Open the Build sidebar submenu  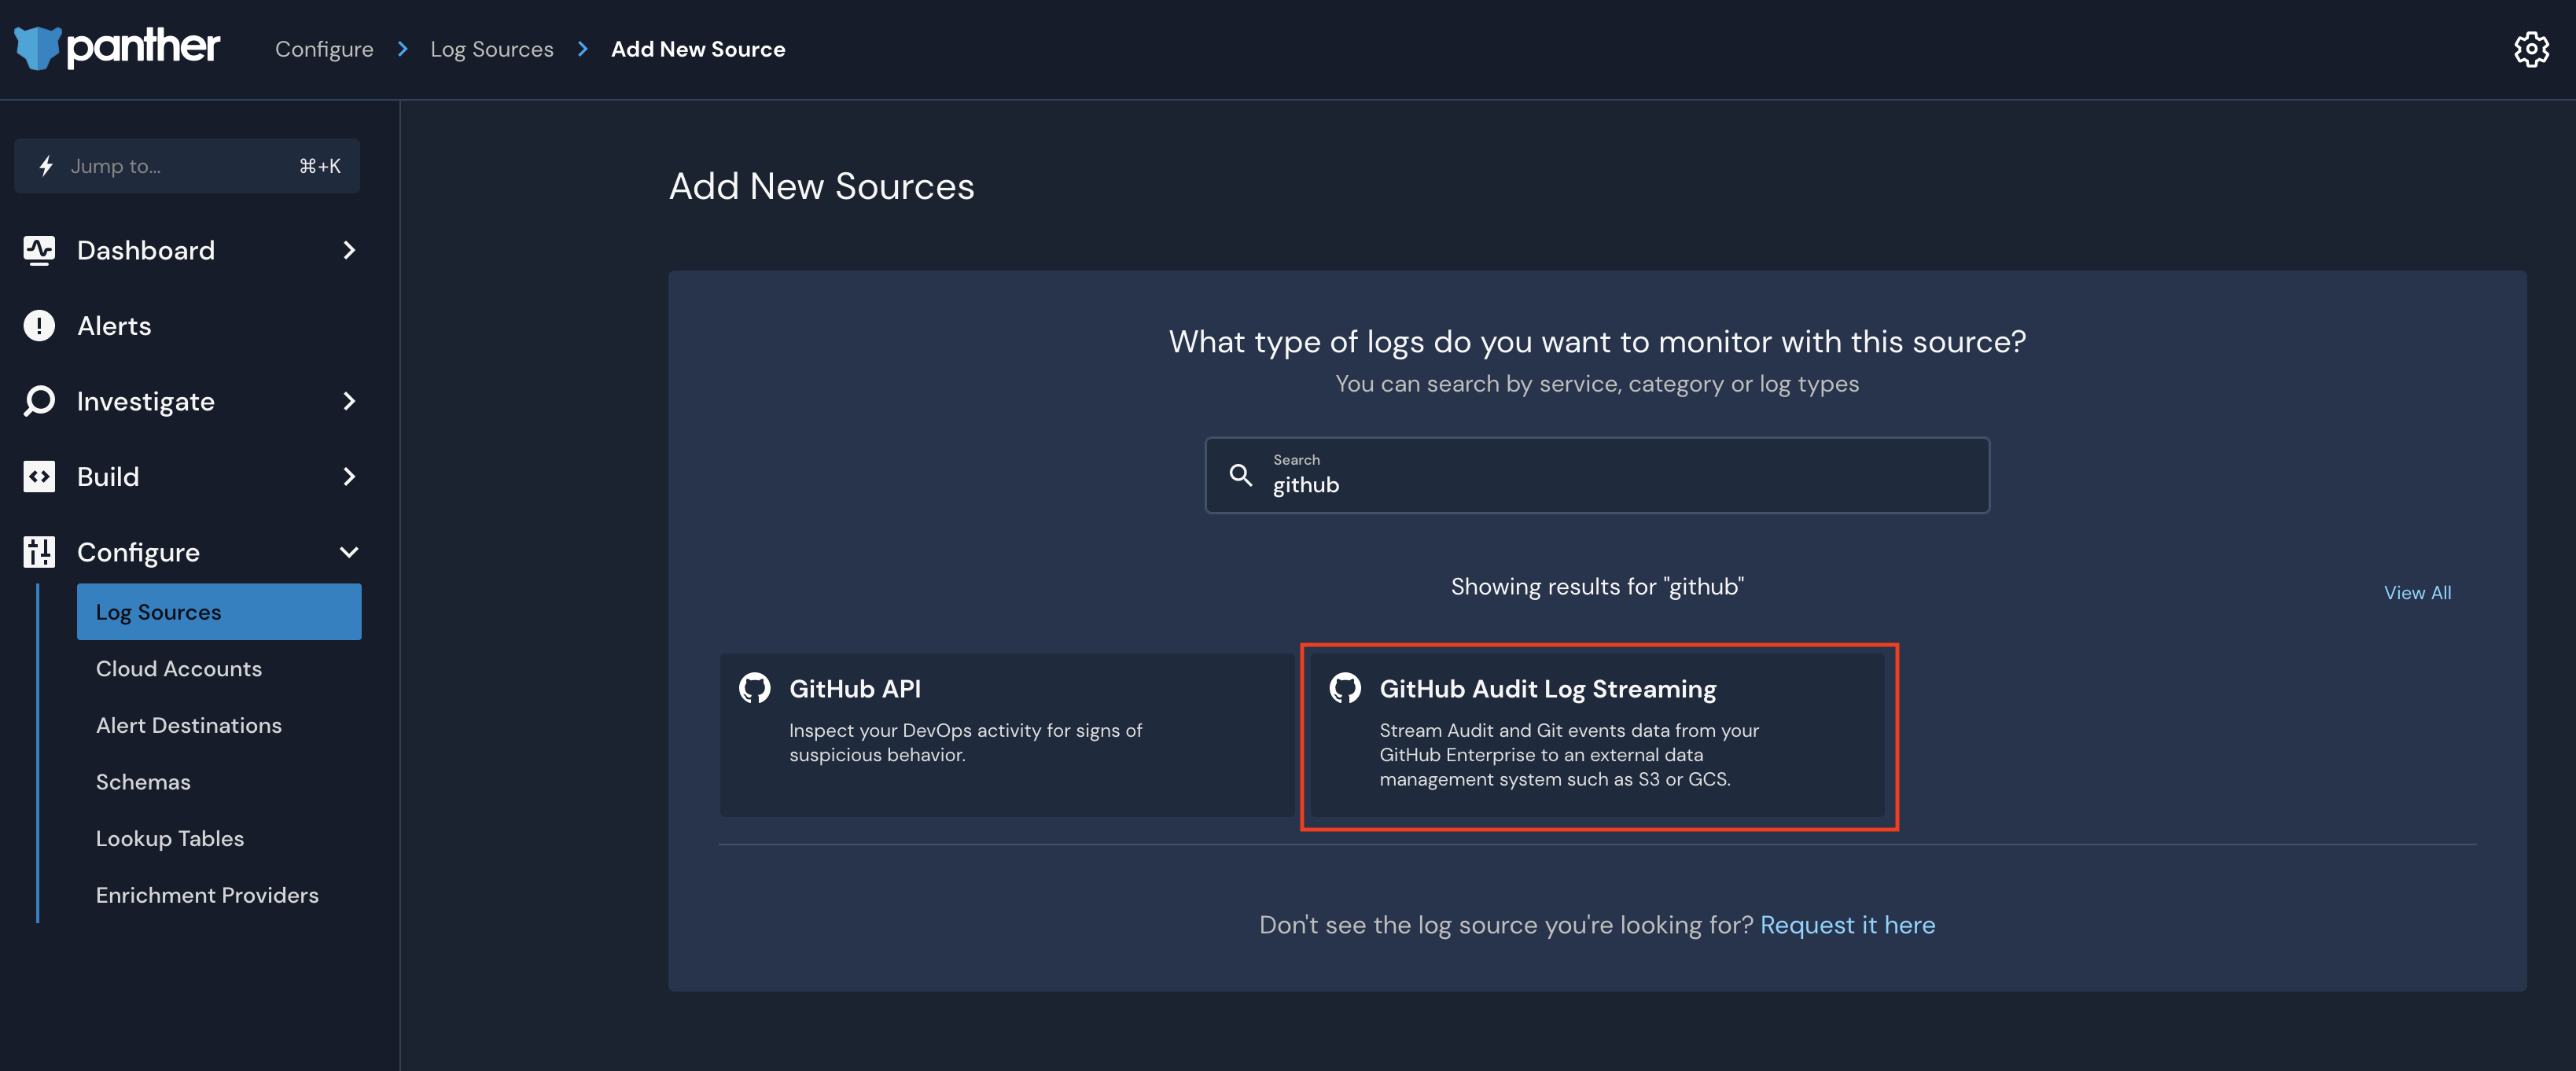pyautogui.click(x=348, y=477)
